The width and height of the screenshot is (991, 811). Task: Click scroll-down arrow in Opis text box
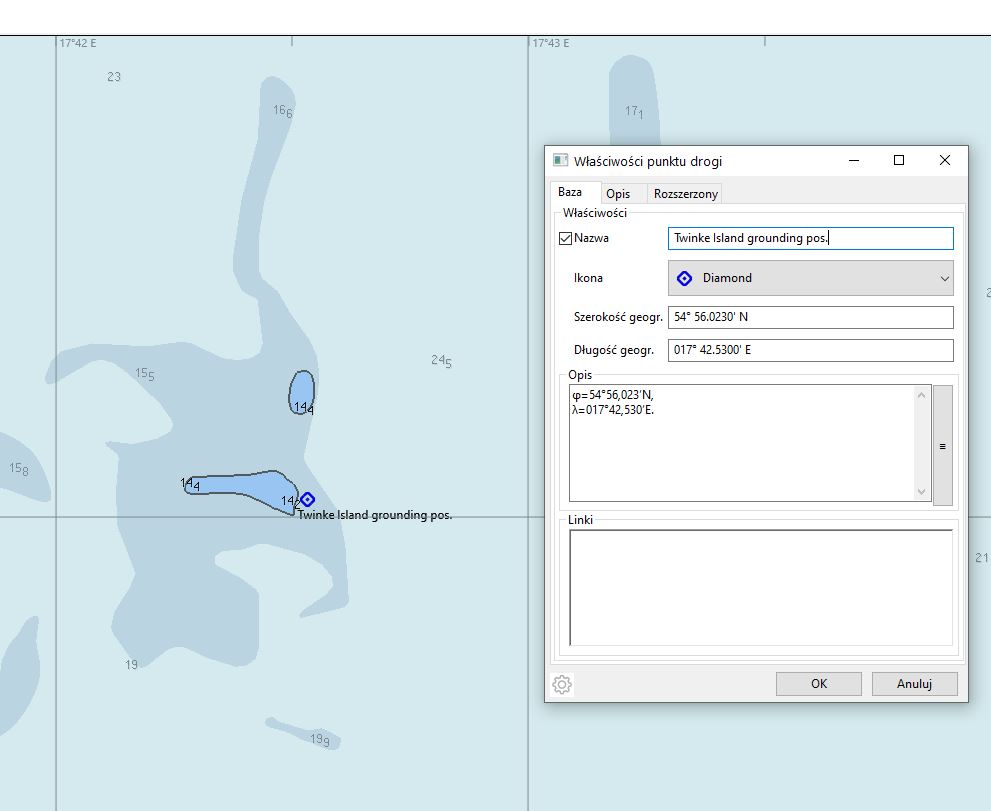click(x=922, y=491)
